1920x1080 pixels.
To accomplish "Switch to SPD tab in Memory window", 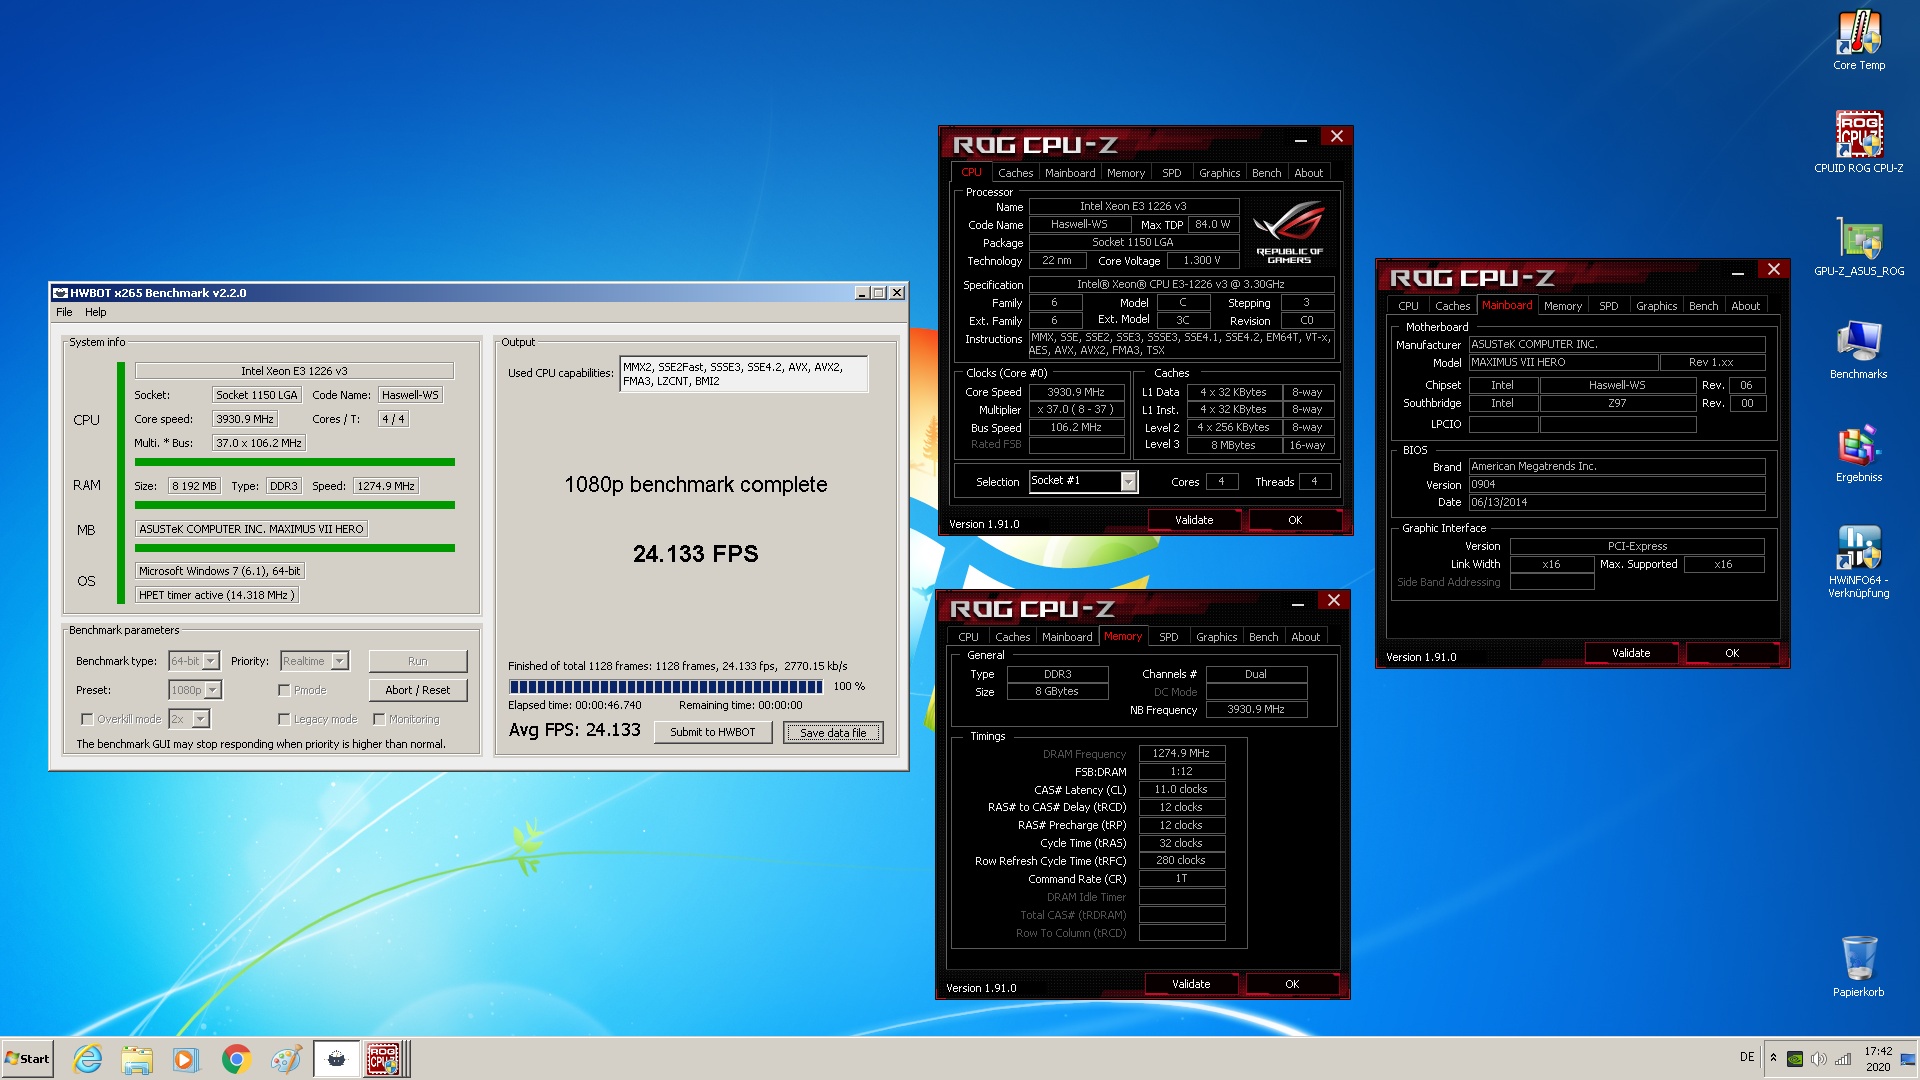I will point(1168,637).
